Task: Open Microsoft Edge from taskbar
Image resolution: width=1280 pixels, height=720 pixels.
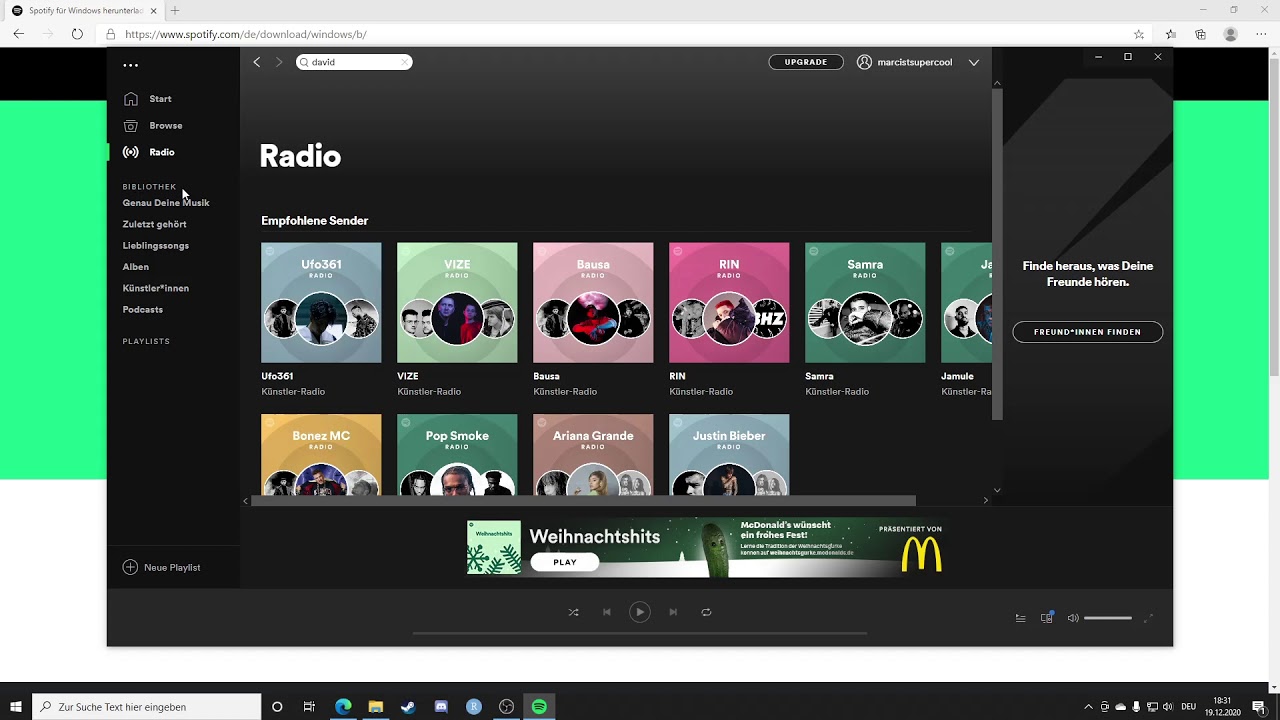Action: (343, 707)
